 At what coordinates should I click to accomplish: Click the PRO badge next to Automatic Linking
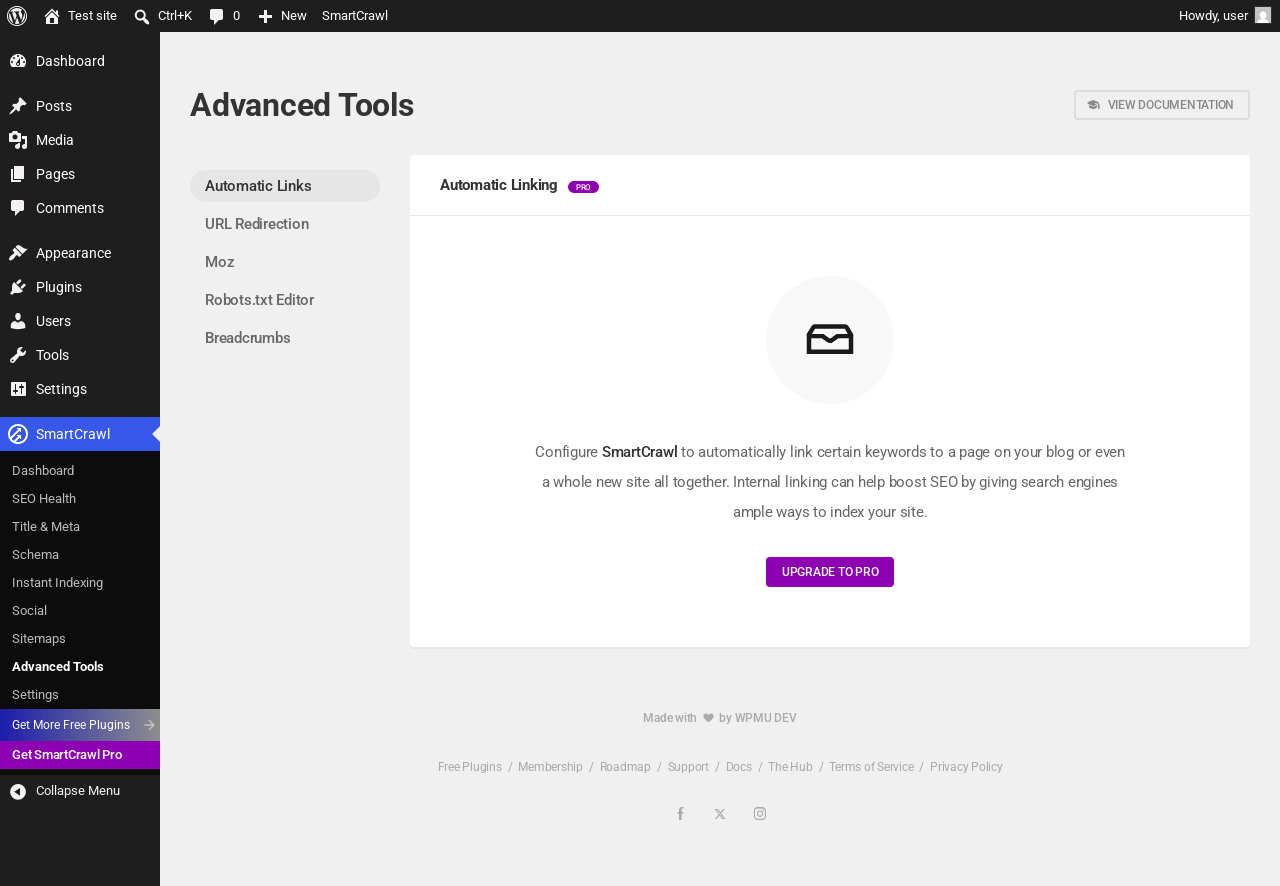pyautogui.click(x=583, y=187)
